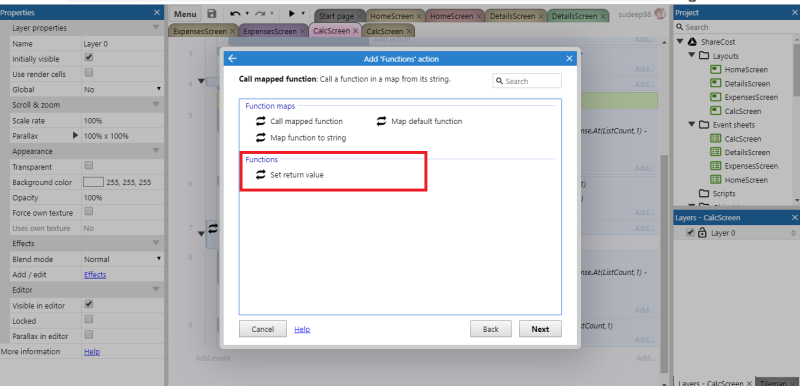Toggle Layer 0 visibility checkbox in Layers
This screenshot has width=800, height=386.
coord(690,233)
